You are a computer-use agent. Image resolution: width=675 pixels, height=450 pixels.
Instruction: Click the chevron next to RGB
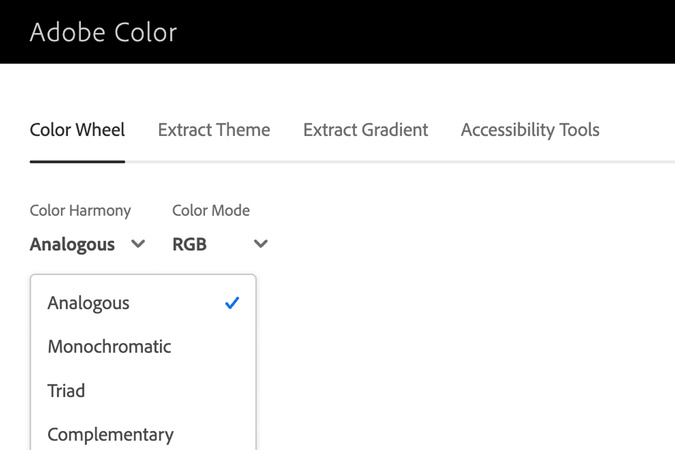(x=260, y=244)
